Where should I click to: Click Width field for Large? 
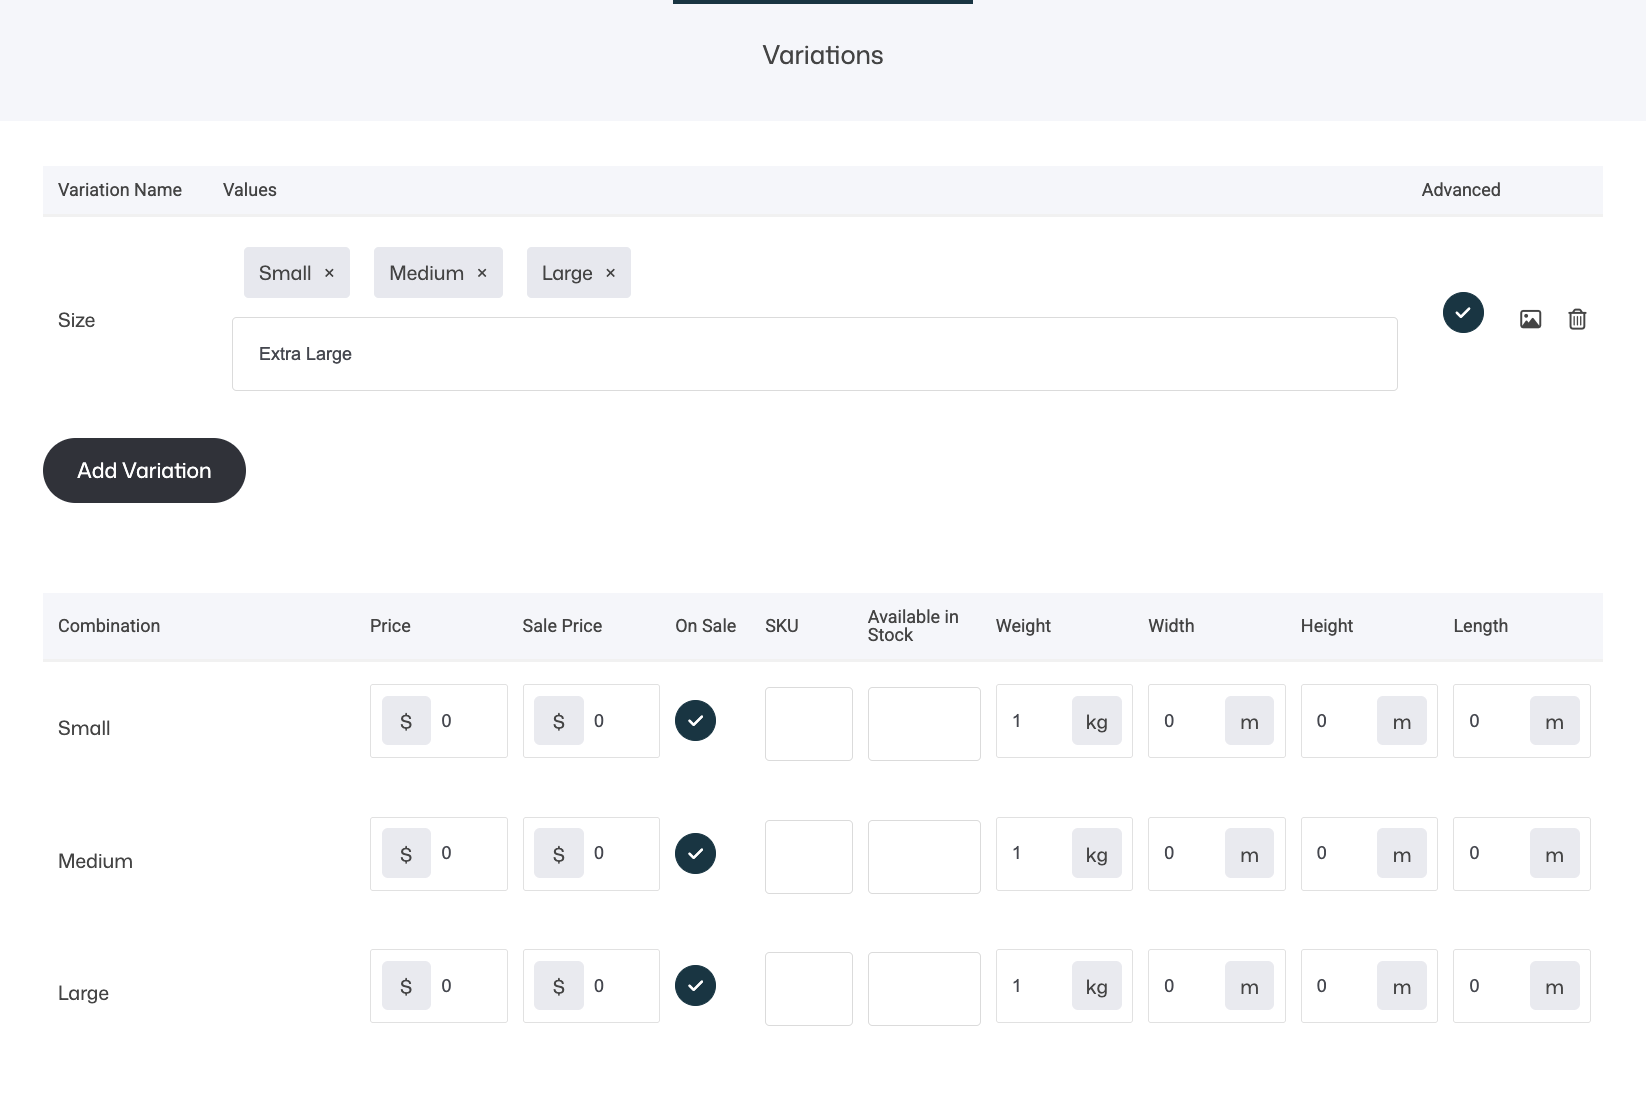pyautogui.click(x=1217, y=986)
